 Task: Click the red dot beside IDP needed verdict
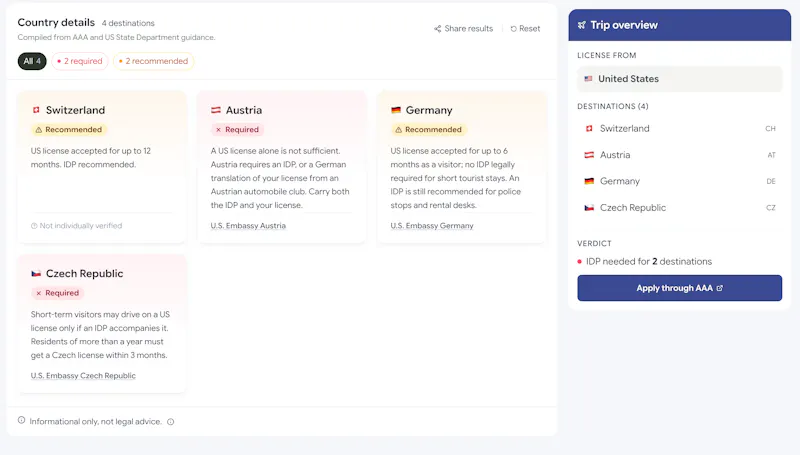coord(579,262)
